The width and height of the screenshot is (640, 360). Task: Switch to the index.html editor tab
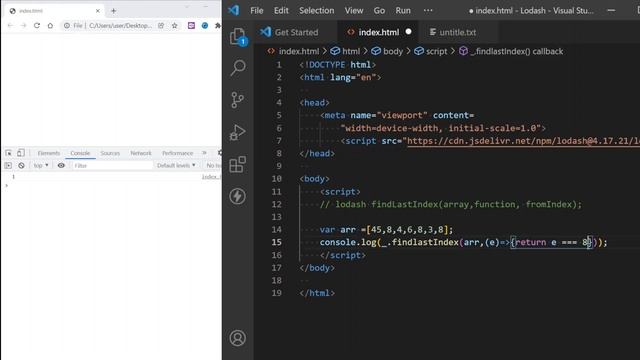coord(378,32)
